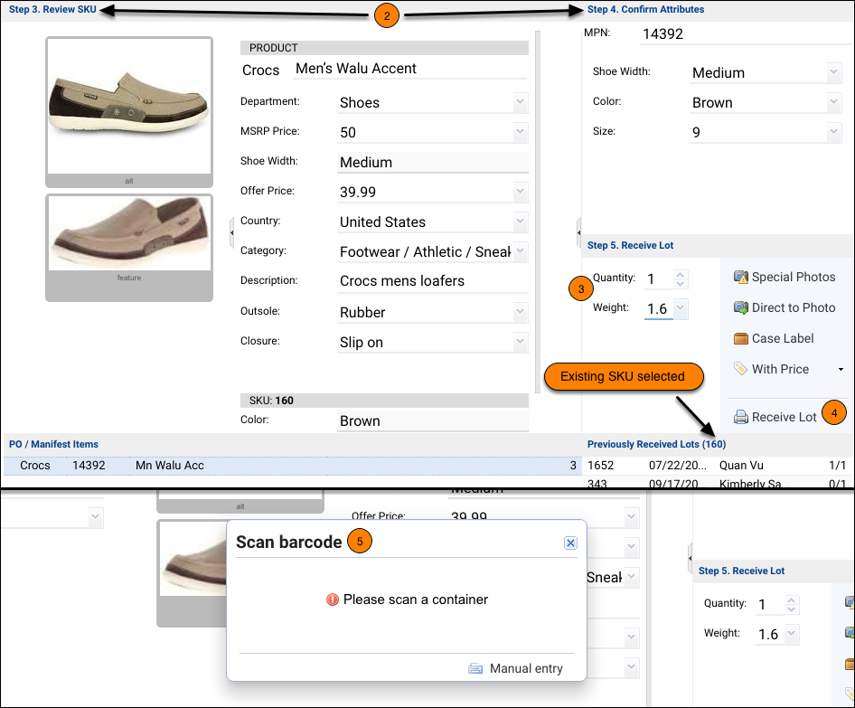The width and height of the screenshot is (855, 708).
Task: Expand the Category dropdown showing Footwear
Action: [520, 251]
